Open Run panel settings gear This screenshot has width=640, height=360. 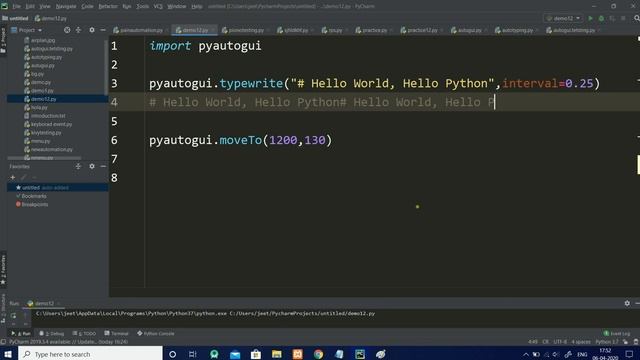click(x=627, y=303)
